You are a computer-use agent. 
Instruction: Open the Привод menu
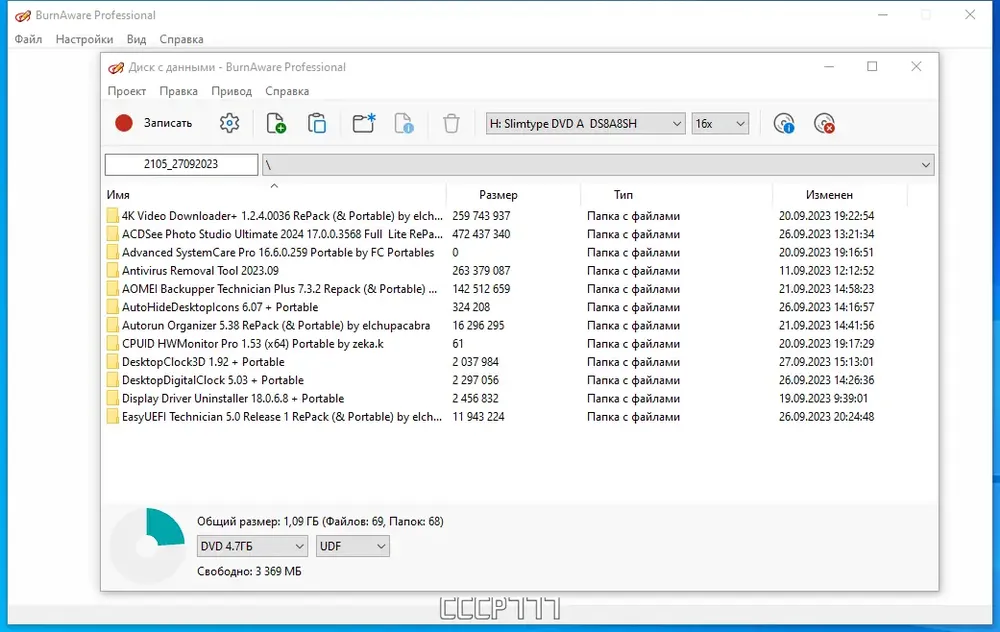[x=232, y=91]
